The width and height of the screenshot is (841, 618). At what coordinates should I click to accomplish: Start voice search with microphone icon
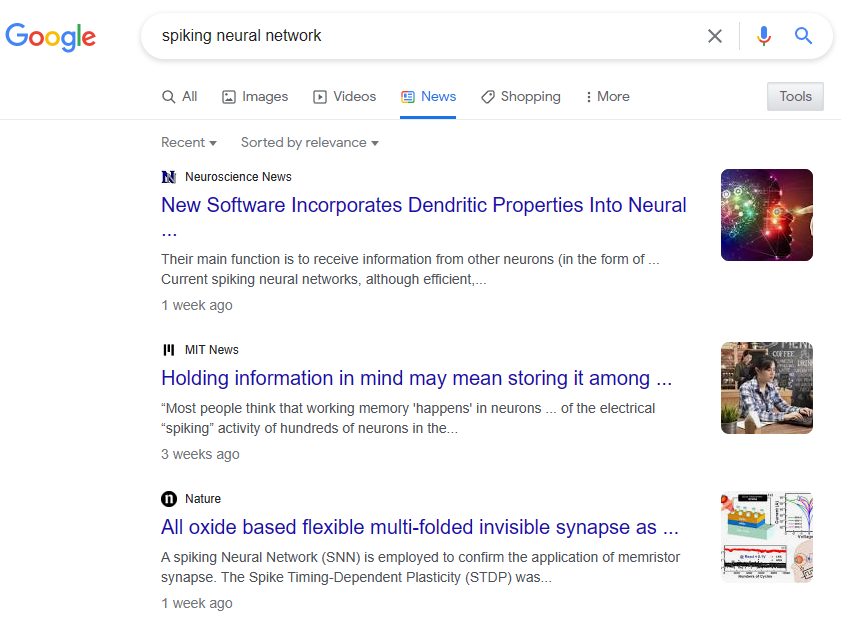(764, 36)
